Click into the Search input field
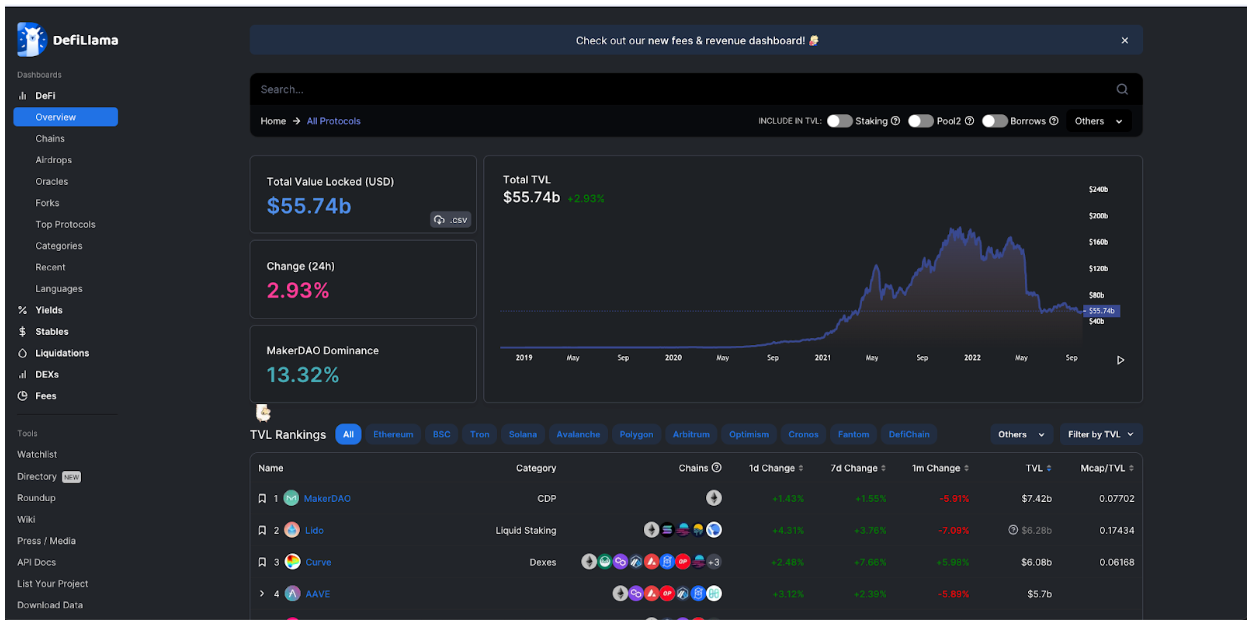The width and height of the screenshot is (1254, 631). 680,89
